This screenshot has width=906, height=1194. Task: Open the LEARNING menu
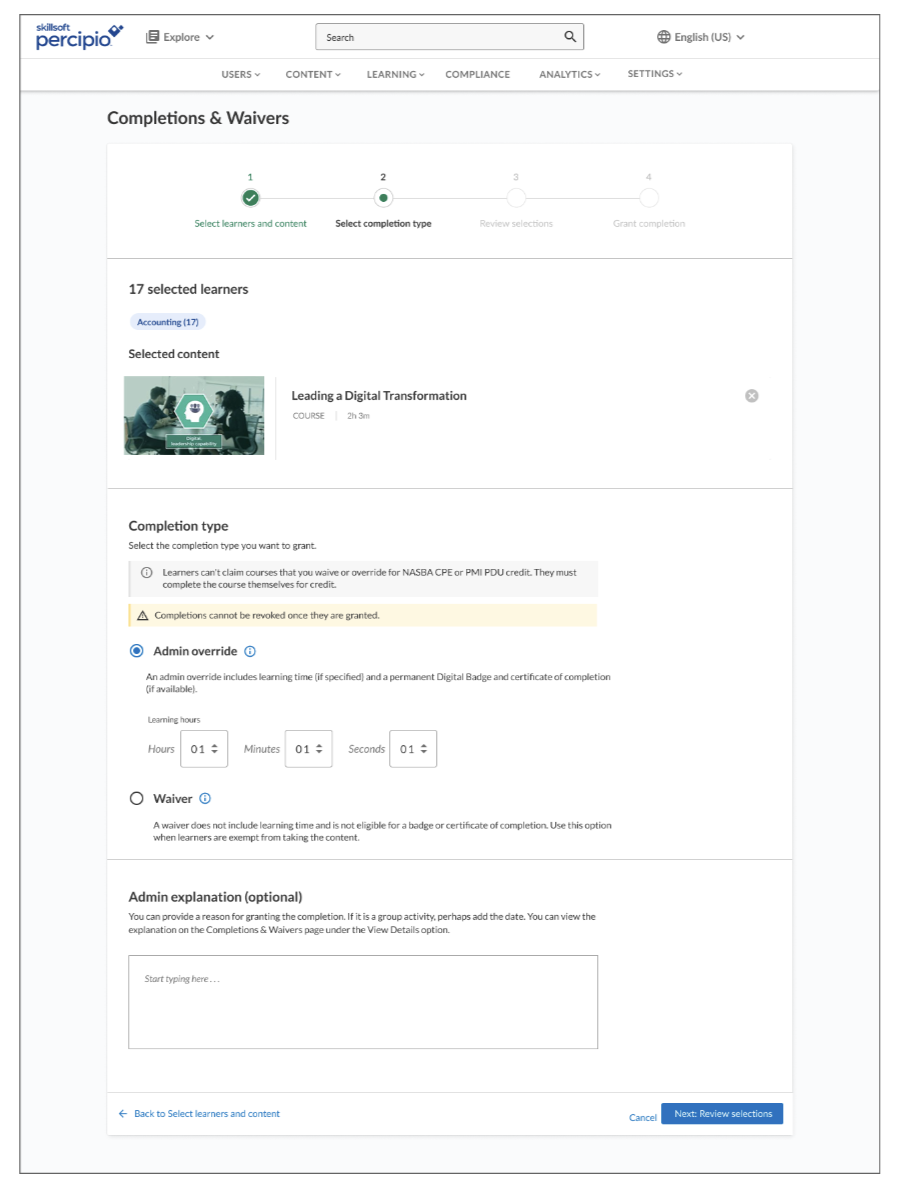pyautogui.click(x=395, y=74)
